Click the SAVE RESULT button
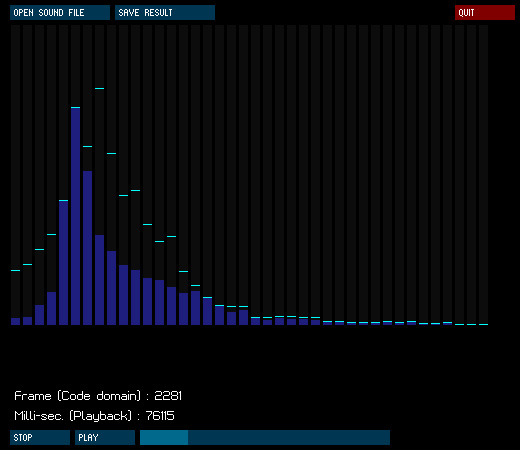Image resolution: width=520 pixels, height=450 pixels. (165, 13)
